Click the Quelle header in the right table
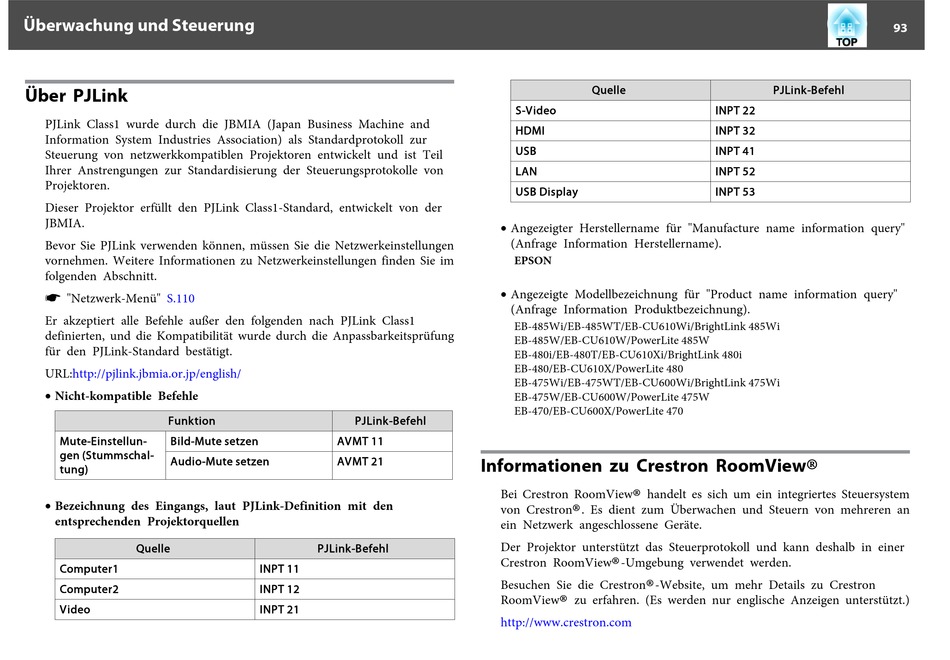950x660 pixels. (610, 90)
